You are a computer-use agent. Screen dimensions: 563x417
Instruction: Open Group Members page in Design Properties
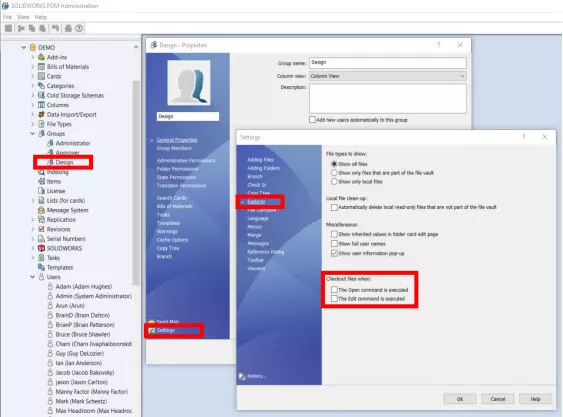(174, 148)
